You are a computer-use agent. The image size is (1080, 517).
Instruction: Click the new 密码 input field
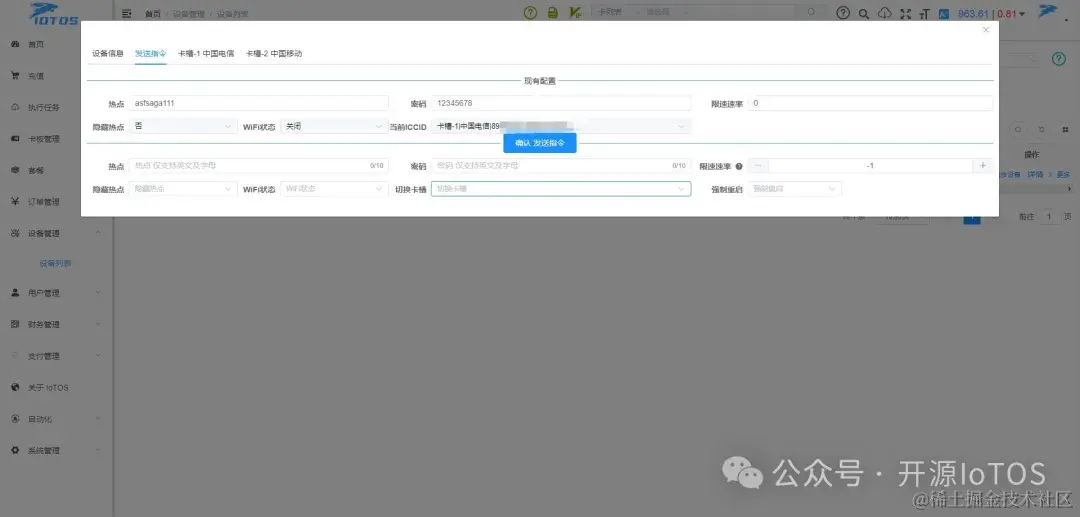561,166
